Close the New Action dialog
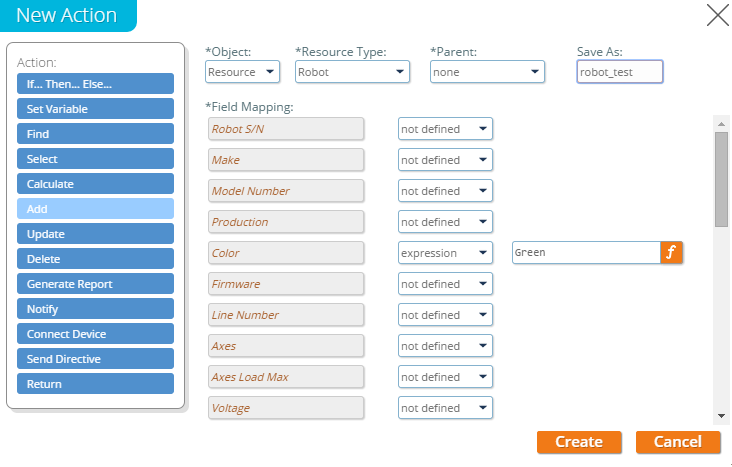 [x=717, y=15]
